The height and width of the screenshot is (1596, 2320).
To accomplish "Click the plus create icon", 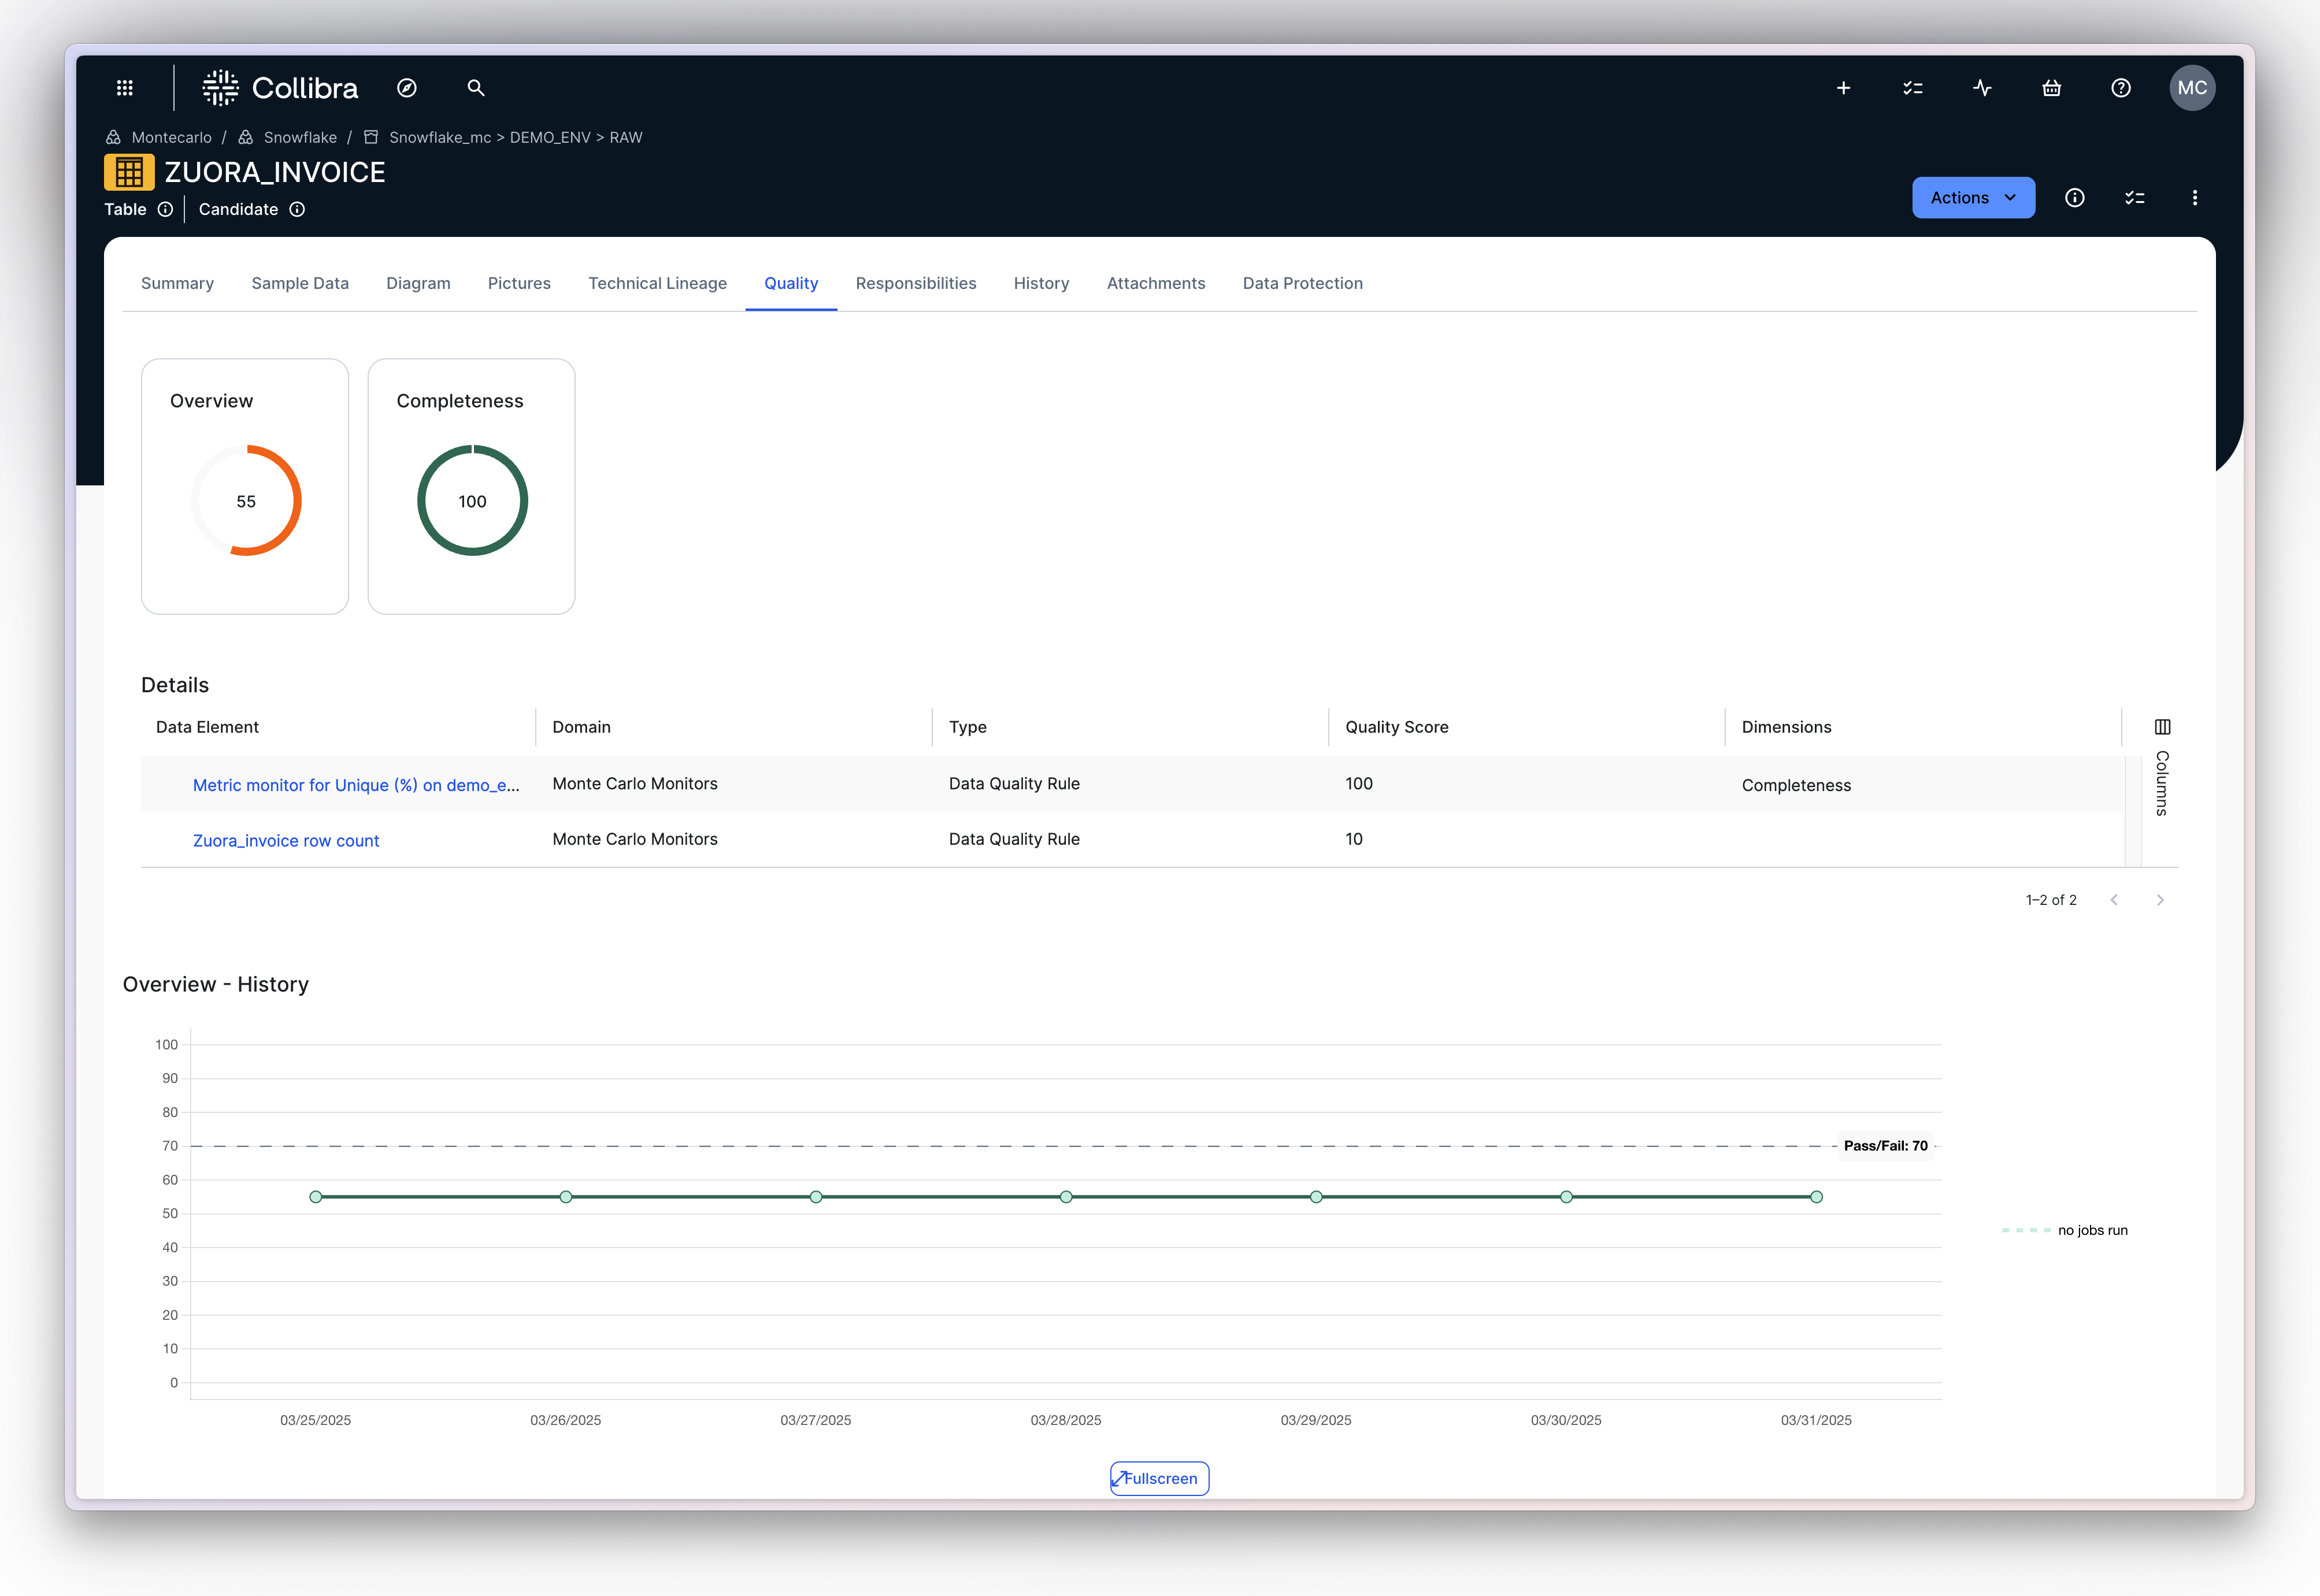I will tap(1843, 88).
